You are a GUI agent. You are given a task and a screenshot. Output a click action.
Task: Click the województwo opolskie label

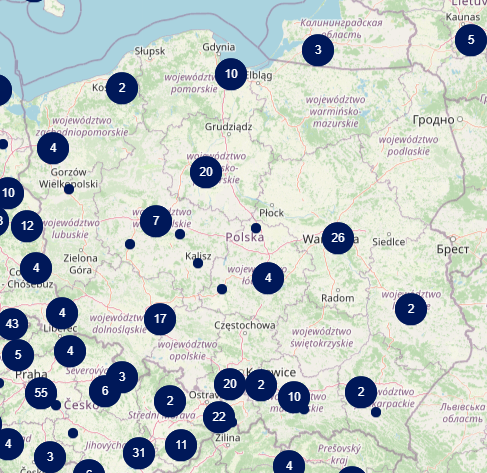pyautogui.click(x=188, y=350)
